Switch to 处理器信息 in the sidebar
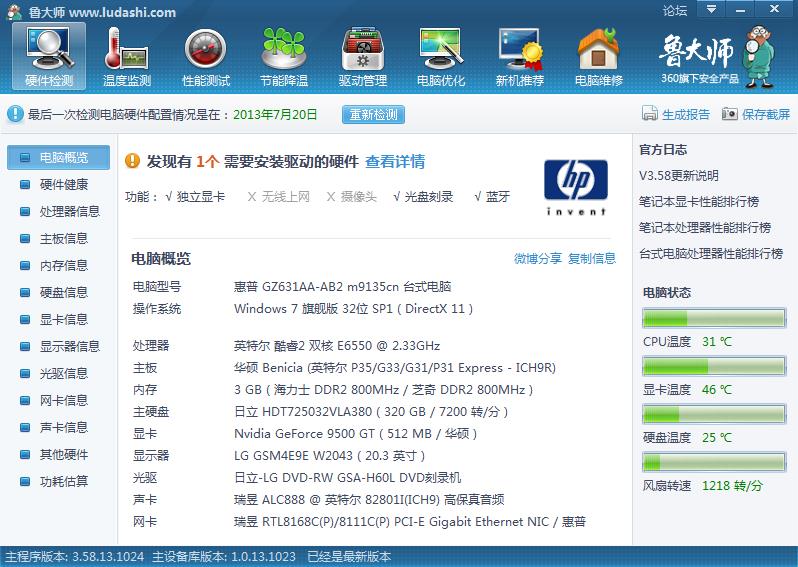Viewport: 798px width, 567px height. click(x=69, y=211)
